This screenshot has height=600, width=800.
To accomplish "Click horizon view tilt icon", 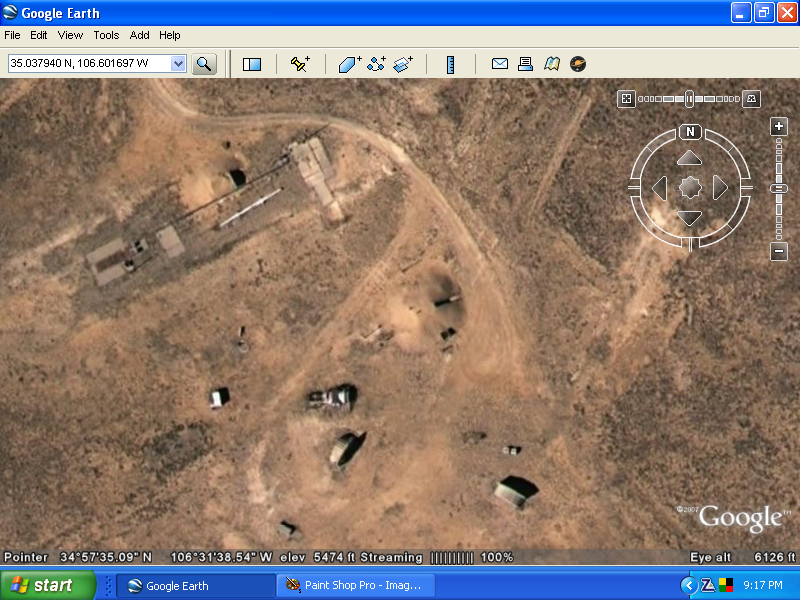I will tap(751, 99).
